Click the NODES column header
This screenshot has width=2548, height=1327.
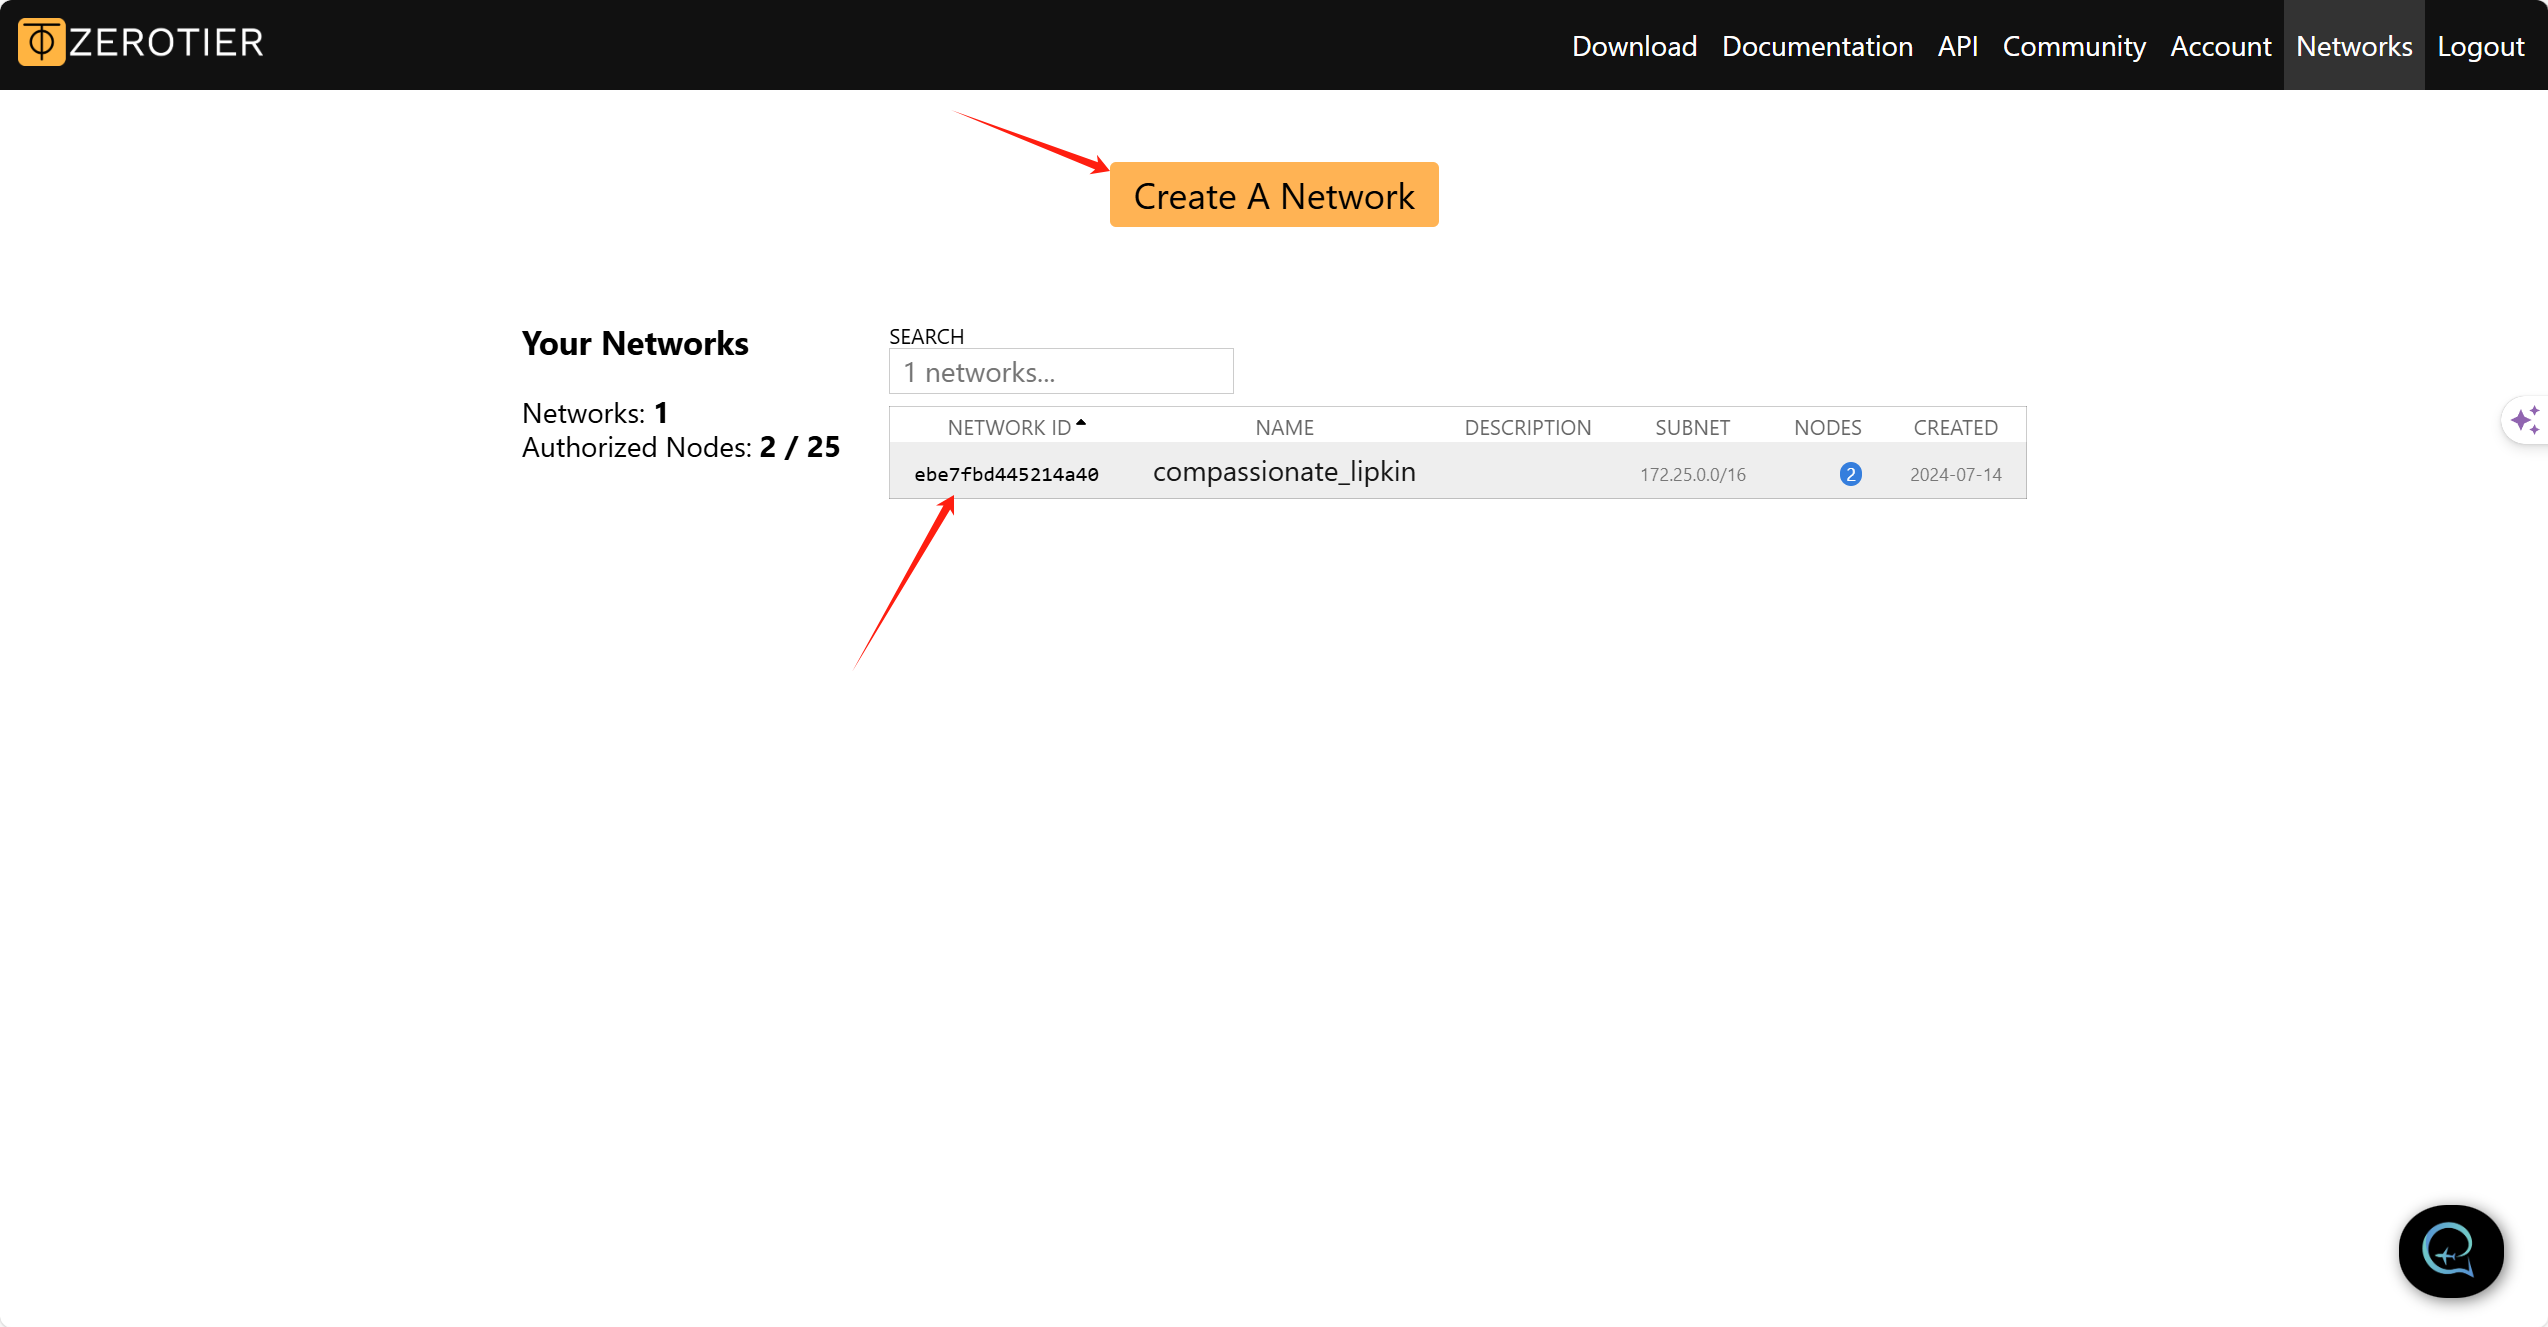pyautogui.click(x=1827, y=428)
